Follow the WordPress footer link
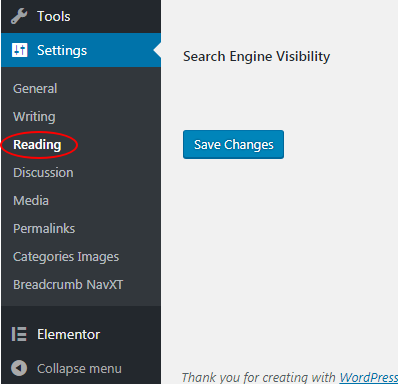Viewport: 398px width, 384px height. [x=369, y=377]
